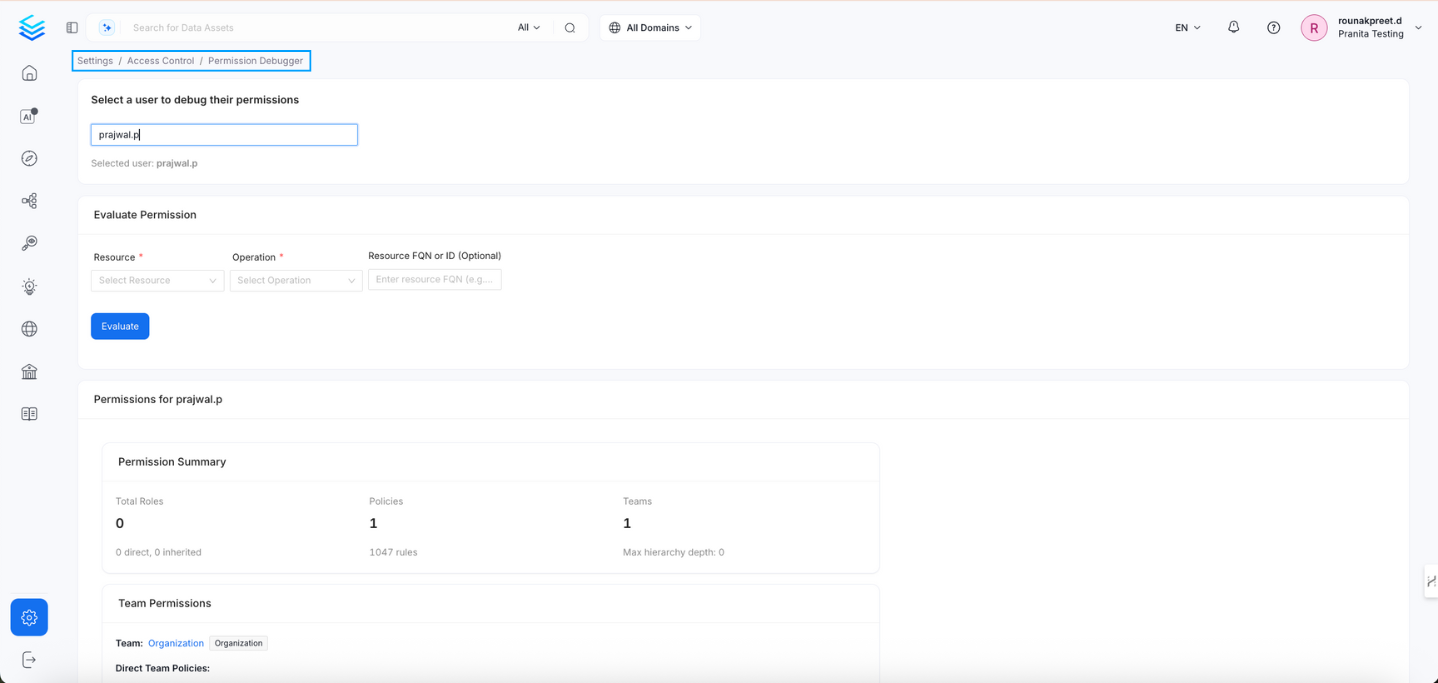The image size is (1438, 683).
Task: Open Insights via the lightbulb icon
Action: point(29,286)
